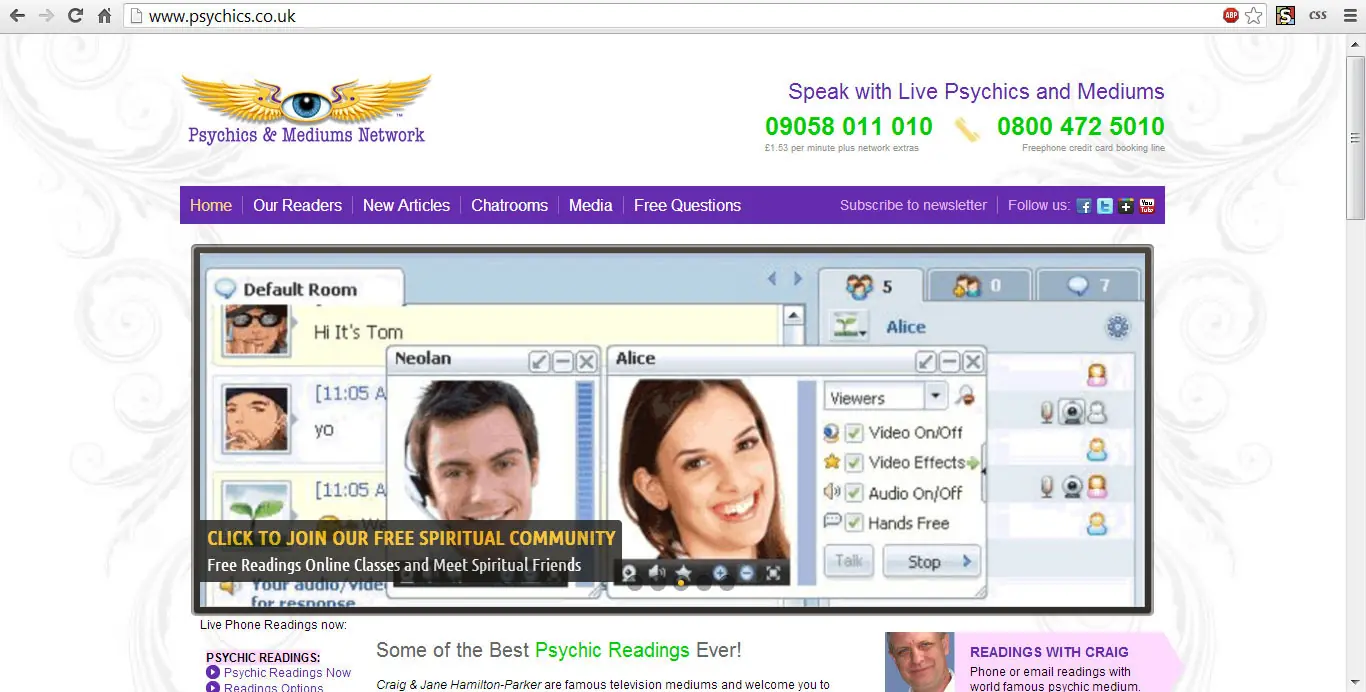Click the right arrow above the chat

coord(797,279)
